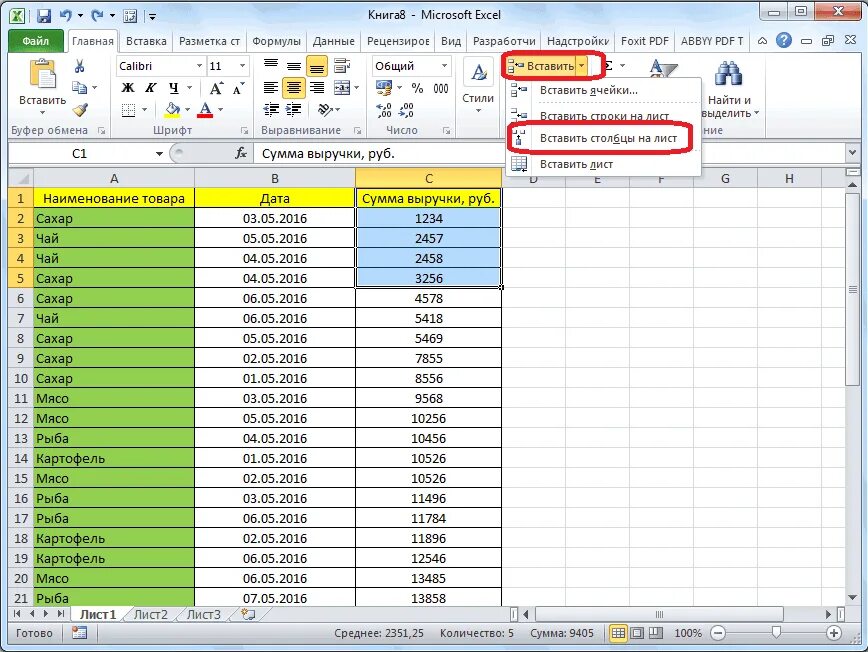The height and width of the screenshot is (652, 868).
Task: Click Найти и выделить binoculars button
Action: click(730, 90)
